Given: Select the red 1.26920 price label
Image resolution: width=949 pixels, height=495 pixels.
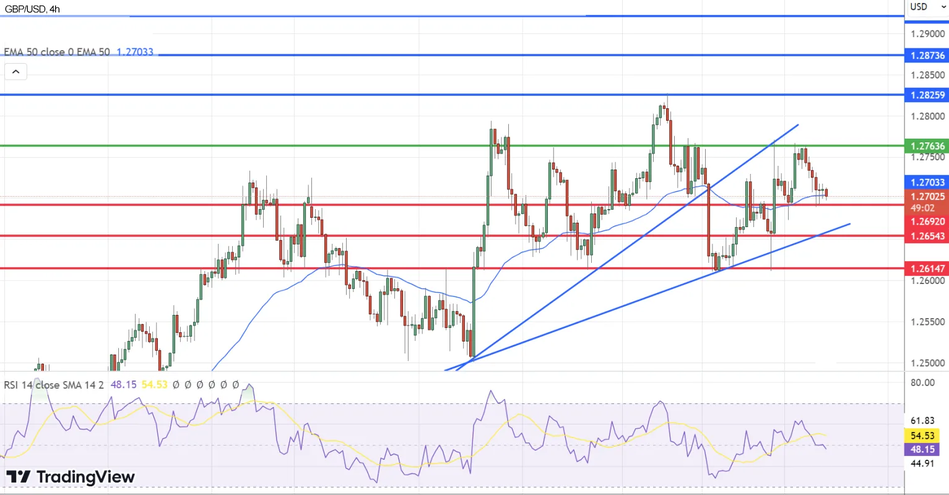Looking at the screenshot, I should point(927,222).
